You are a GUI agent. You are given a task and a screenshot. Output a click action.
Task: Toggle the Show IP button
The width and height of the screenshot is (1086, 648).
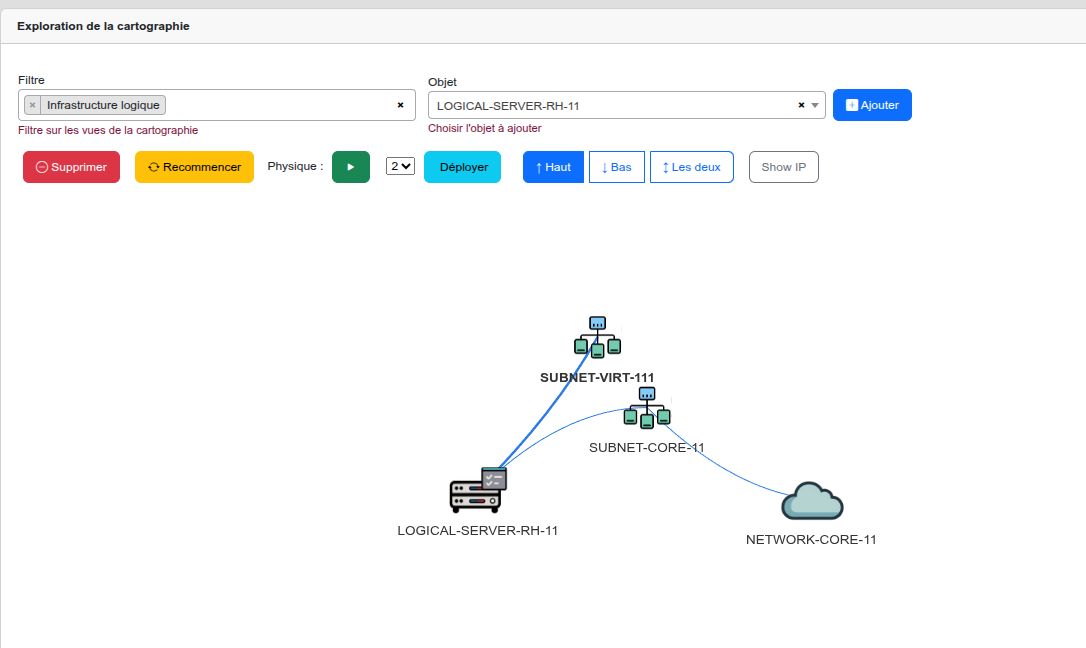[783, 167]
